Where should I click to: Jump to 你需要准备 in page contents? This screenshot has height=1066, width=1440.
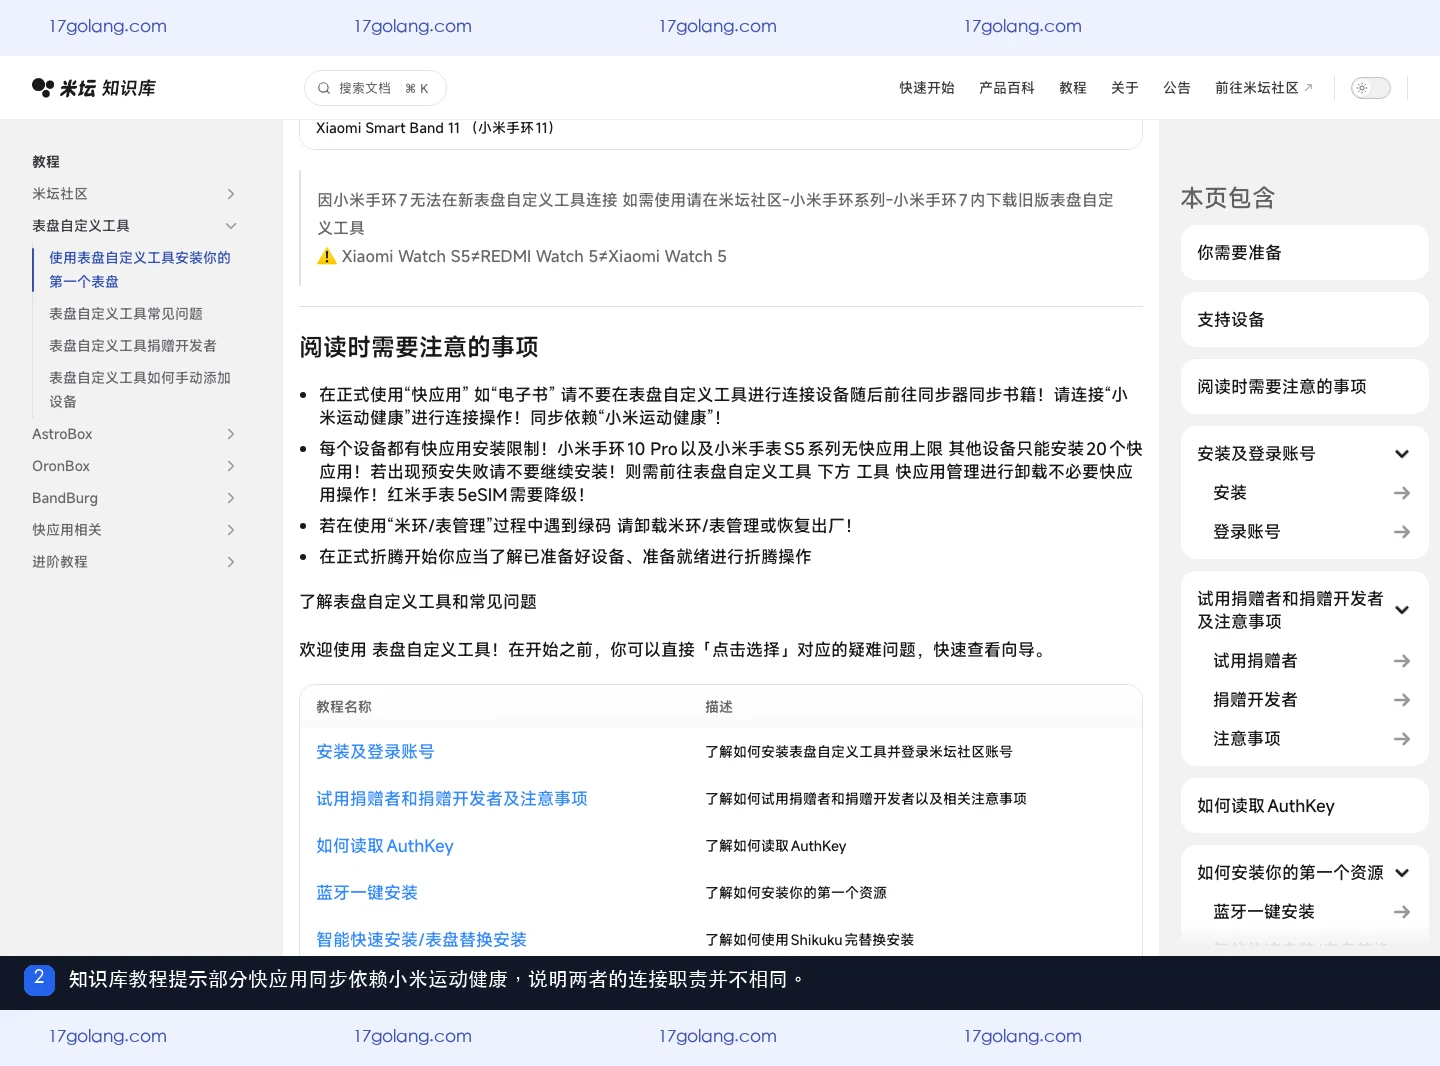[x=1305, y=253]
